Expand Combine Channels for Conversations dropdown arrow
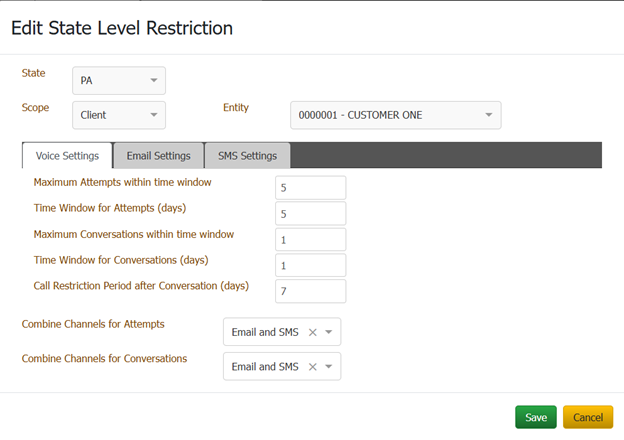Viewport: 624px width, 440px height. click(x=329, y=367)
